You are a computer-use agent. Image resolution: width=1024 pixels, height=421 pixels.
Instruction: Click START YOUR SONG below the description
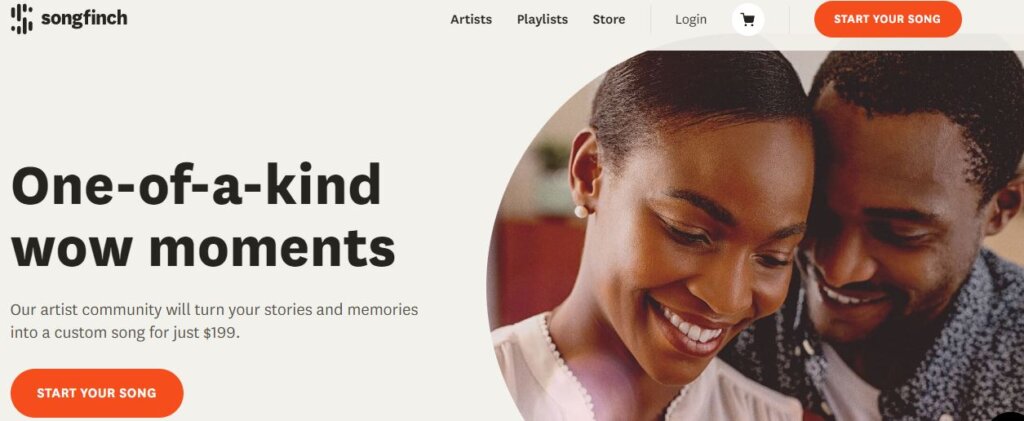tap(97, 393)
